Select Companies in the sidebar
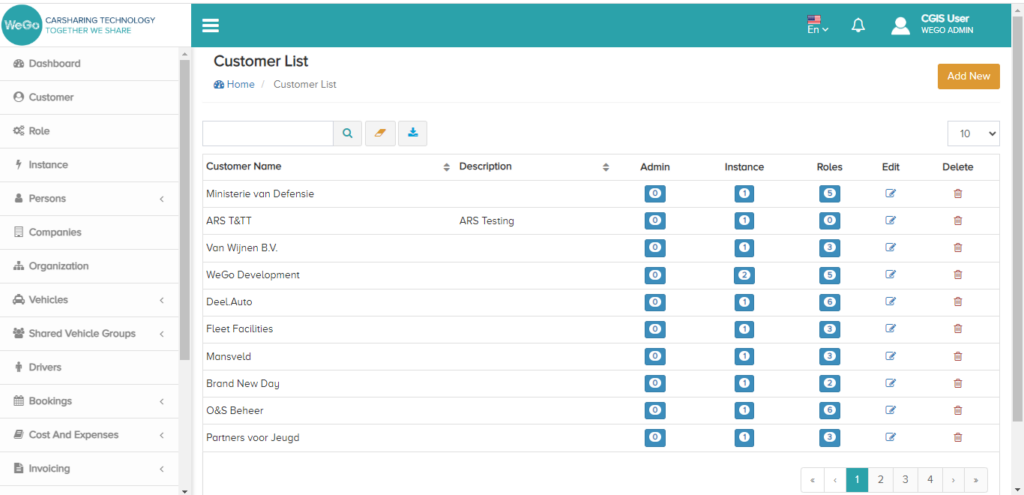 coord(55,233)
